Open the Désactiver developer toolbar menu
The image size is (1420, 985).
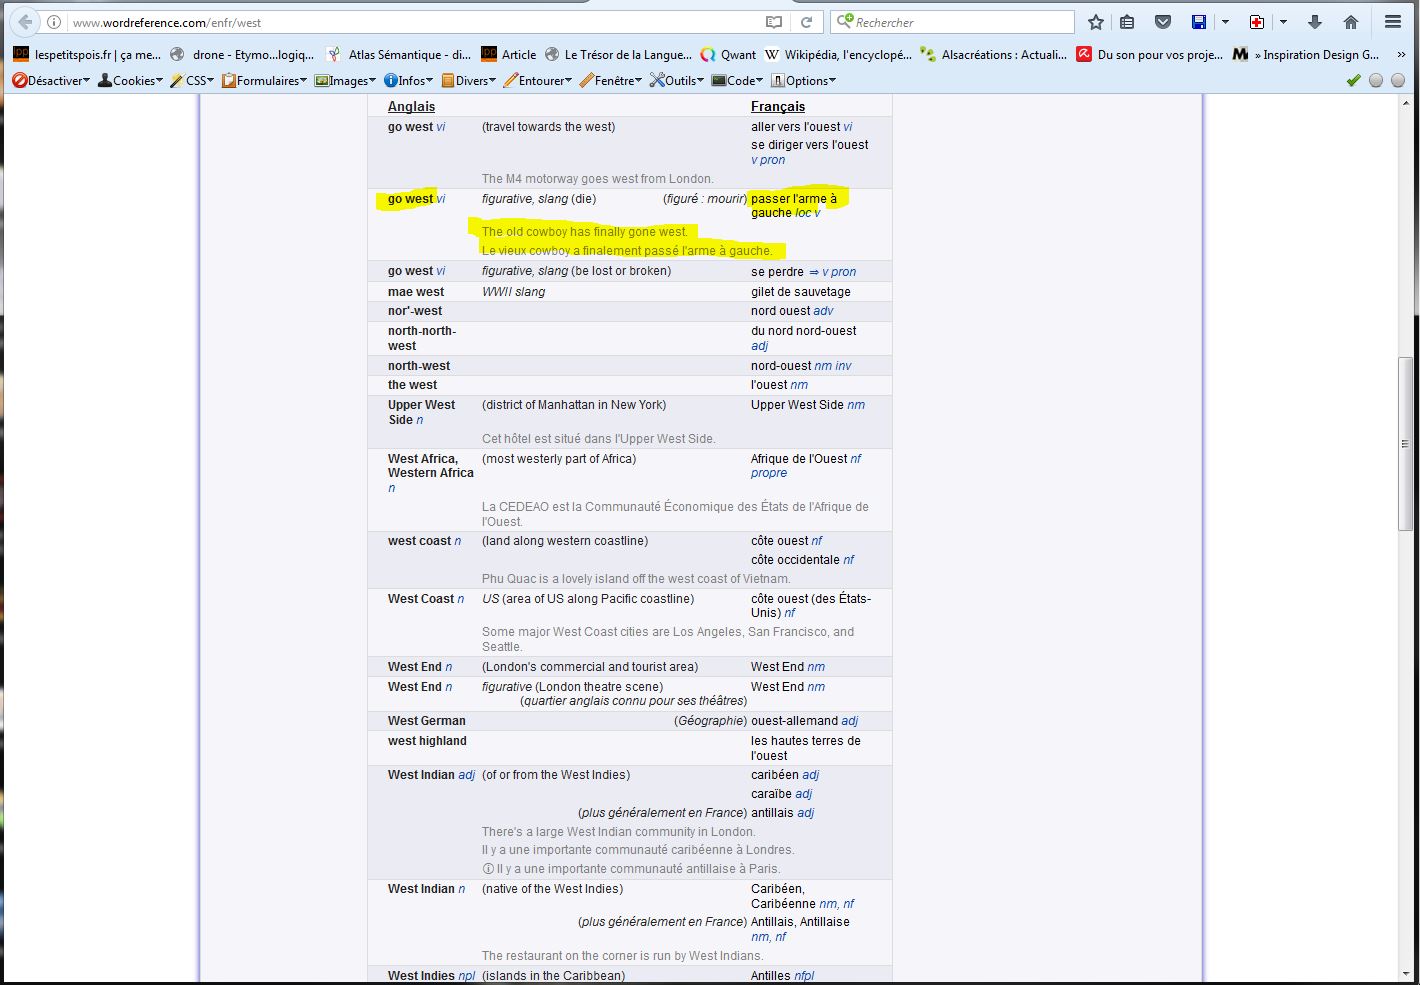[51, 81]
